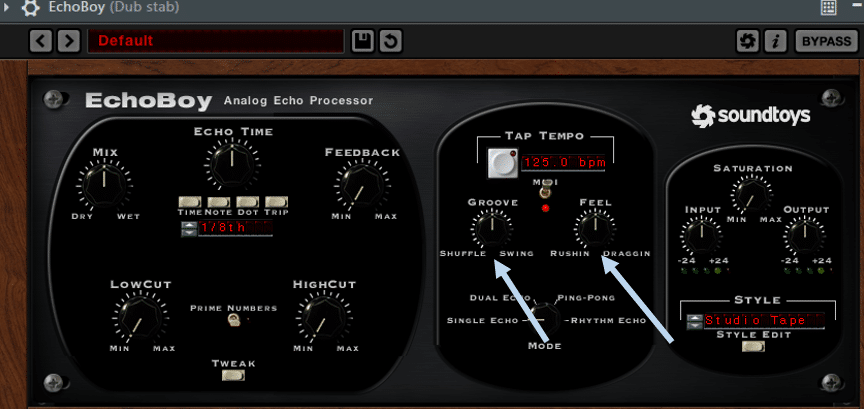The image size is (864, 409).
Task: Open the settings cog next to info
Action: tap(748, 41)
